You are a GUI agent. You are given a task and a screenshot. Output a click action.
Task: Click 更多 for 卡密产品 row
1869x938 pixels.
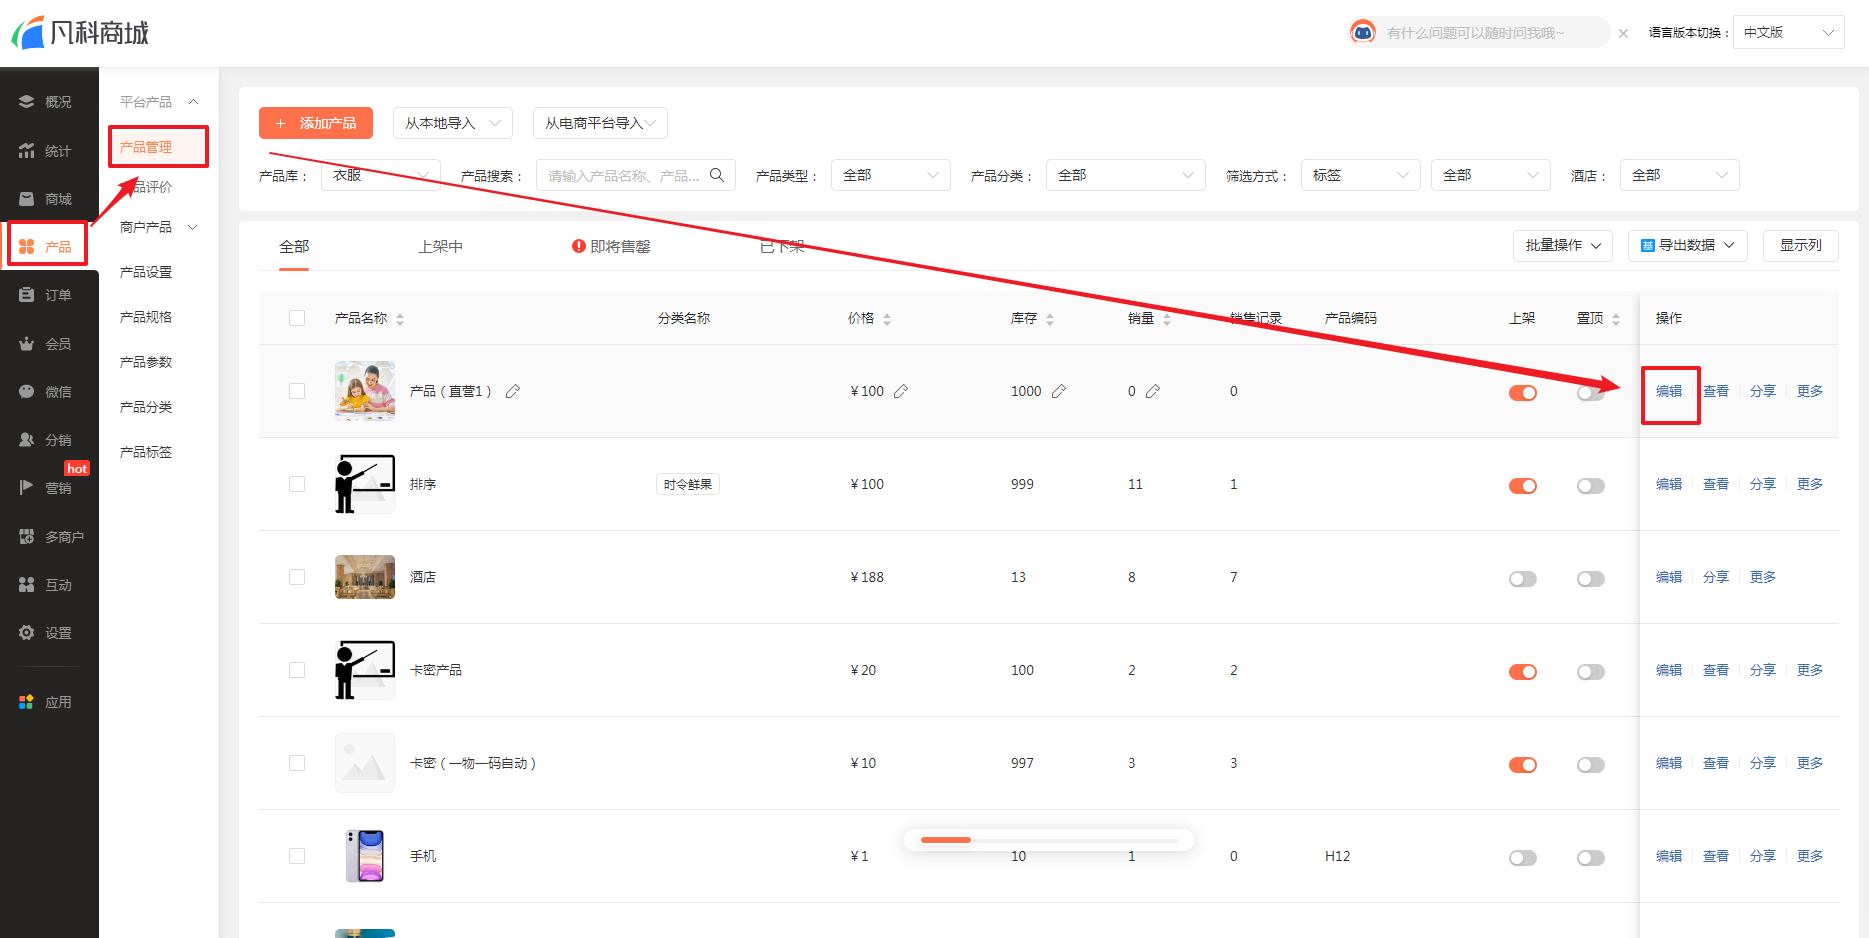coord(1810,670)
